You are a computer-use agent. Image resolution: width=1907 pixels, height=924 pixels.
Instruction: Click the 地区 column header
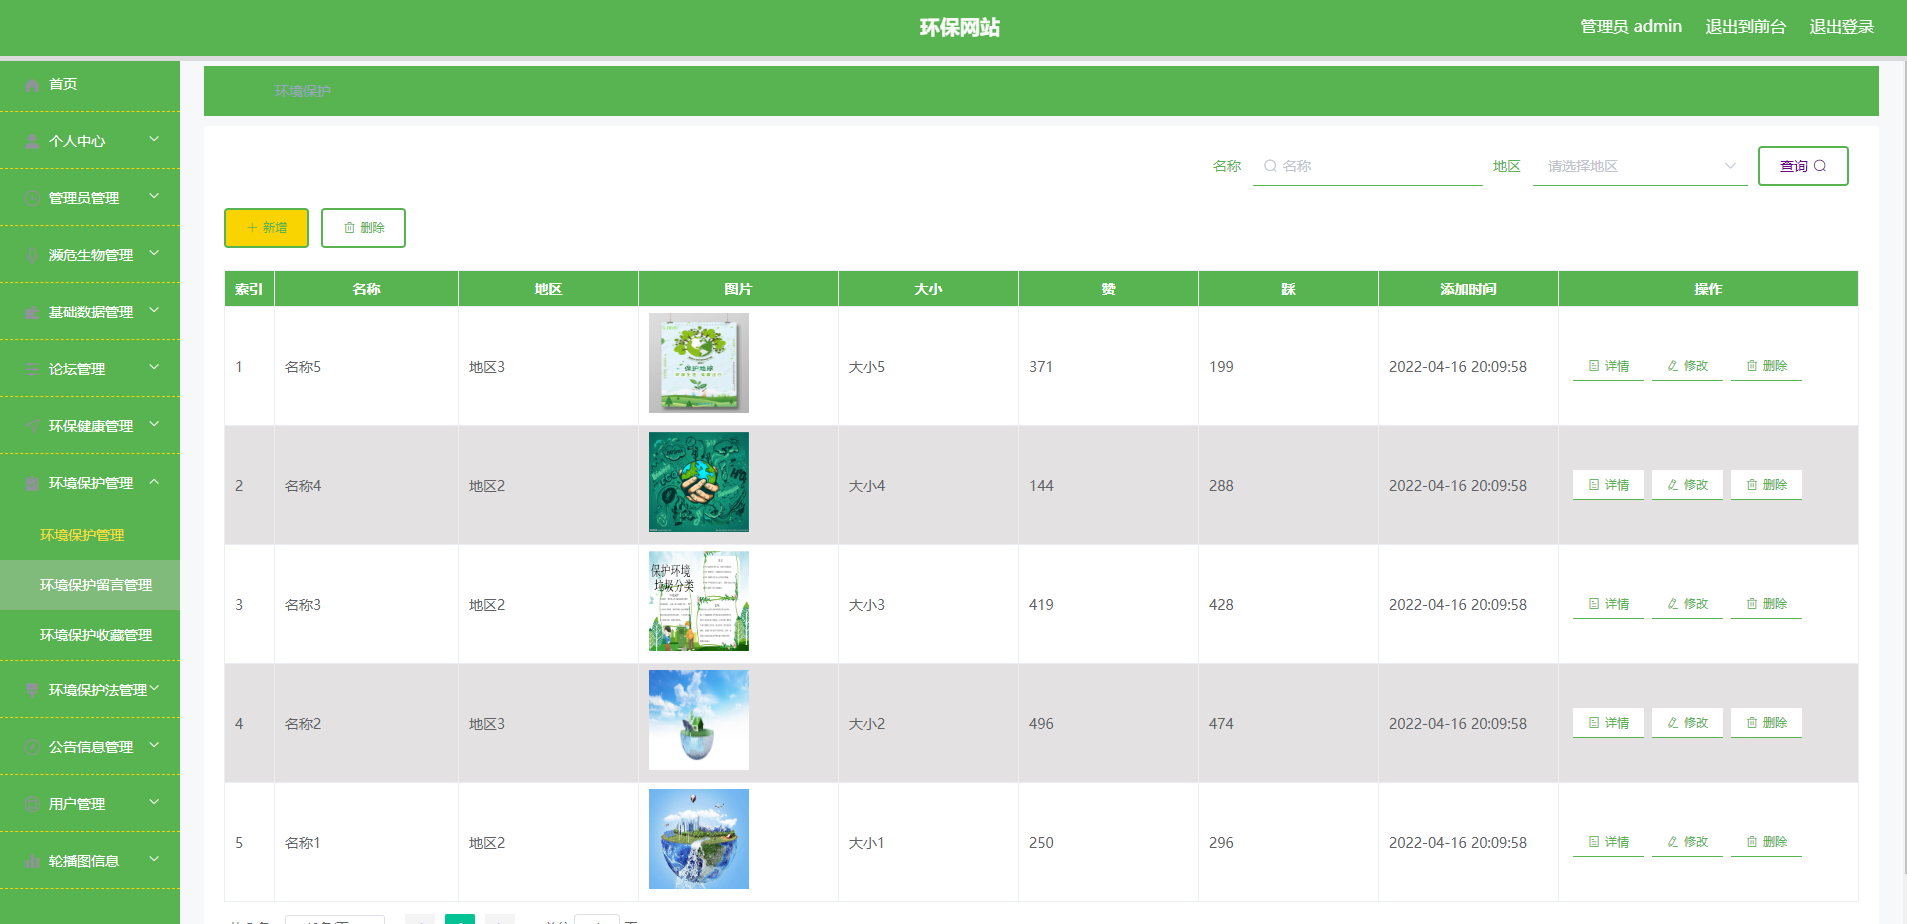[548, 289]
